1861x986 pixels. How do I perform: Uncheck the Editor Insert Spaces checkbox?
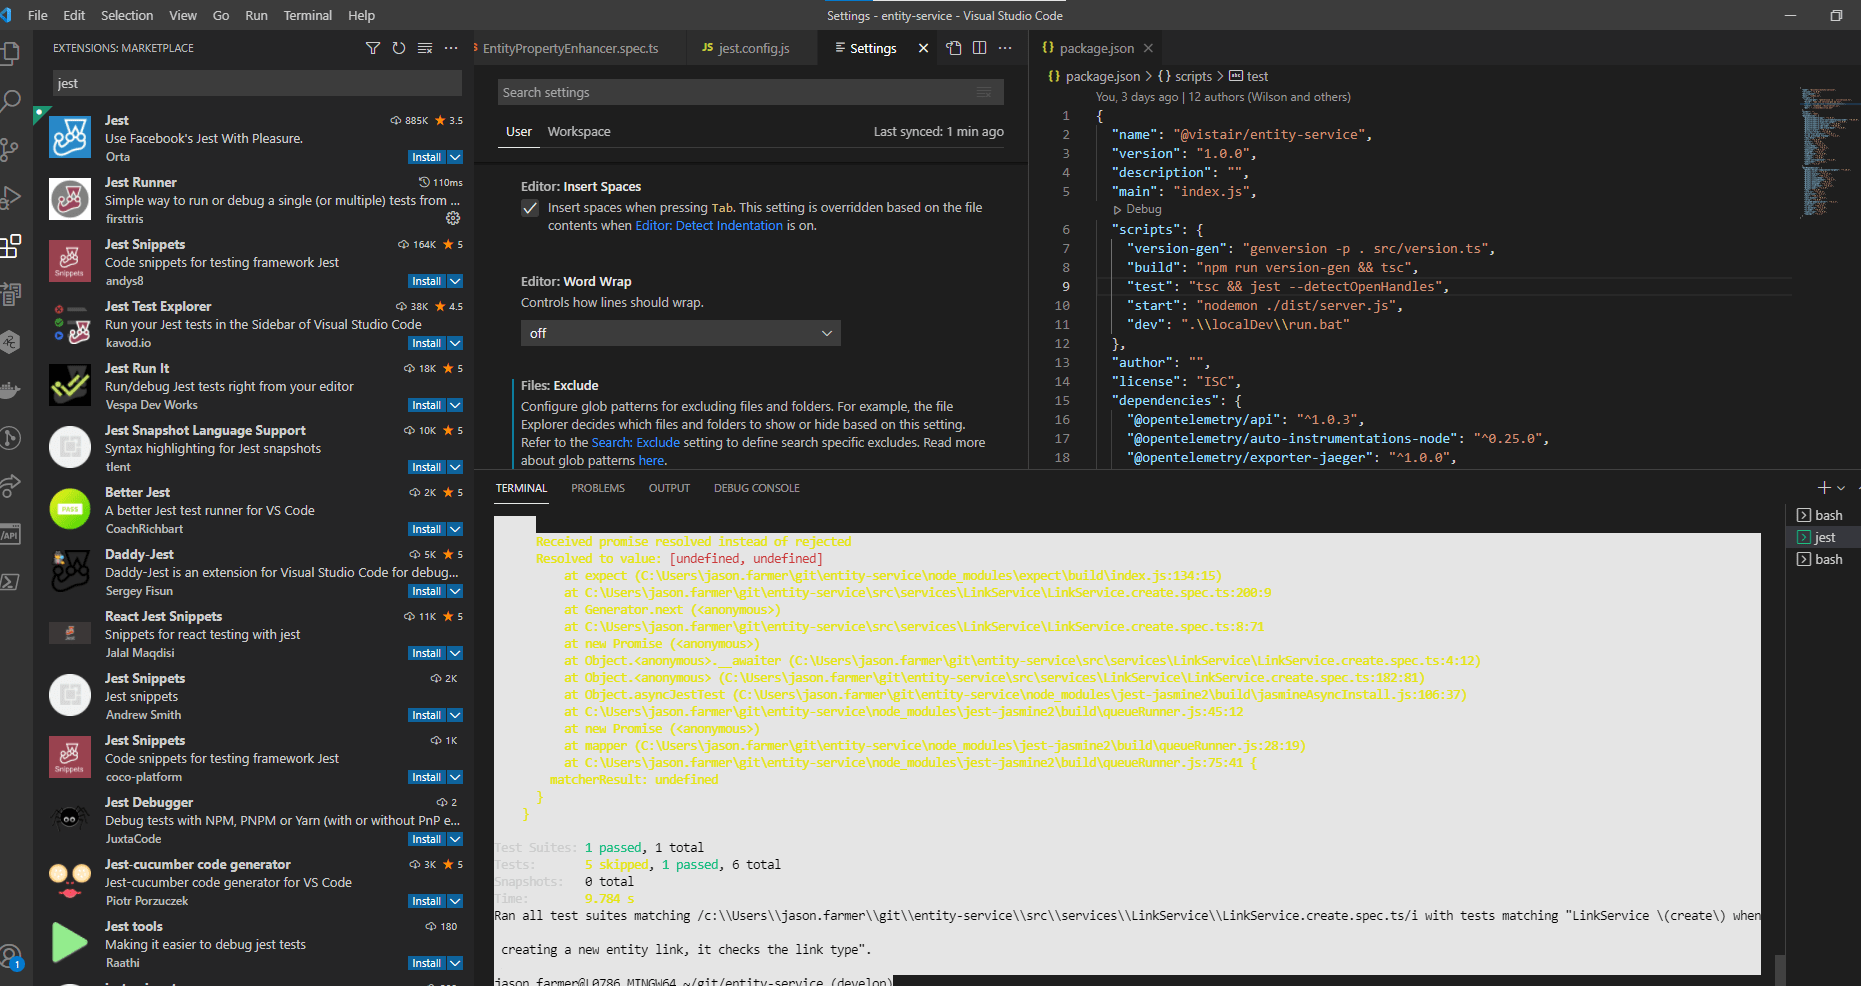tap(530, 208)
